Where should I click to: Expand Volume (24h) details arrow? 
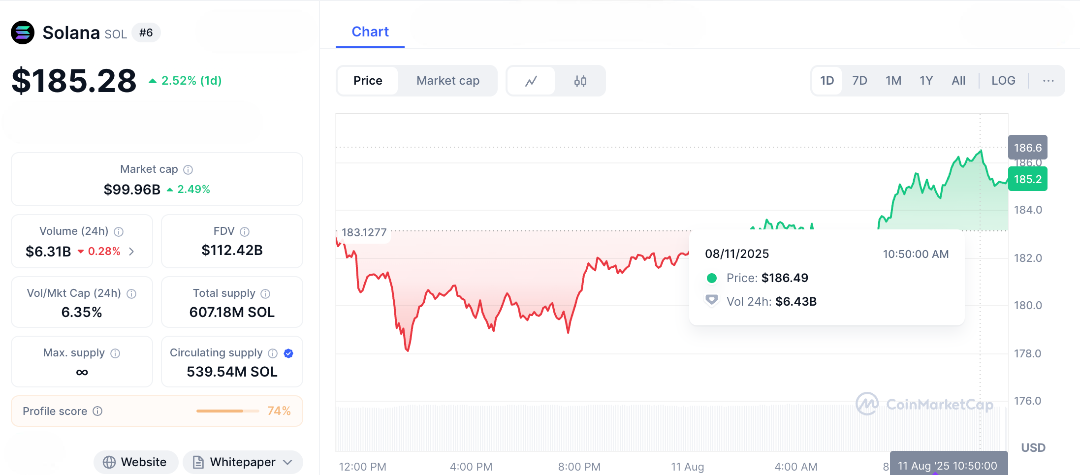[x=132, y=251]
